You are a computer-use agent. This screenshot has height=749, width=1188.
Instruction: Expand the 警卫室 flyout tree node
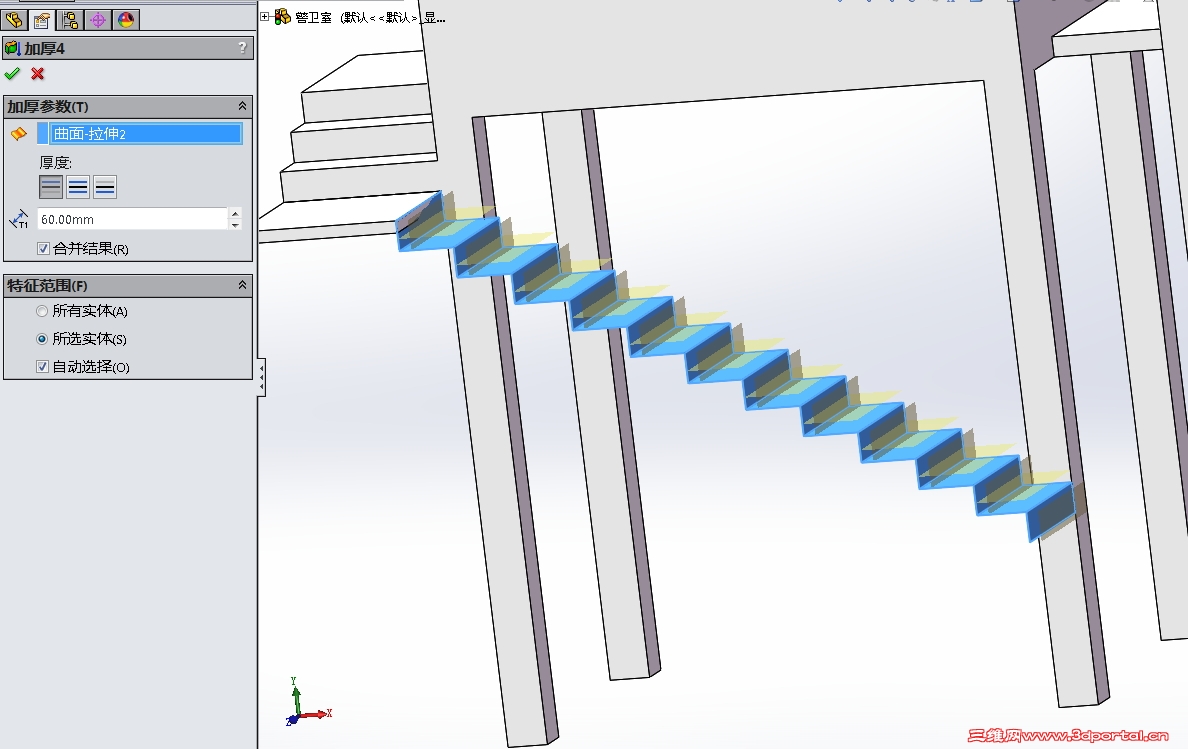point(264,17)
